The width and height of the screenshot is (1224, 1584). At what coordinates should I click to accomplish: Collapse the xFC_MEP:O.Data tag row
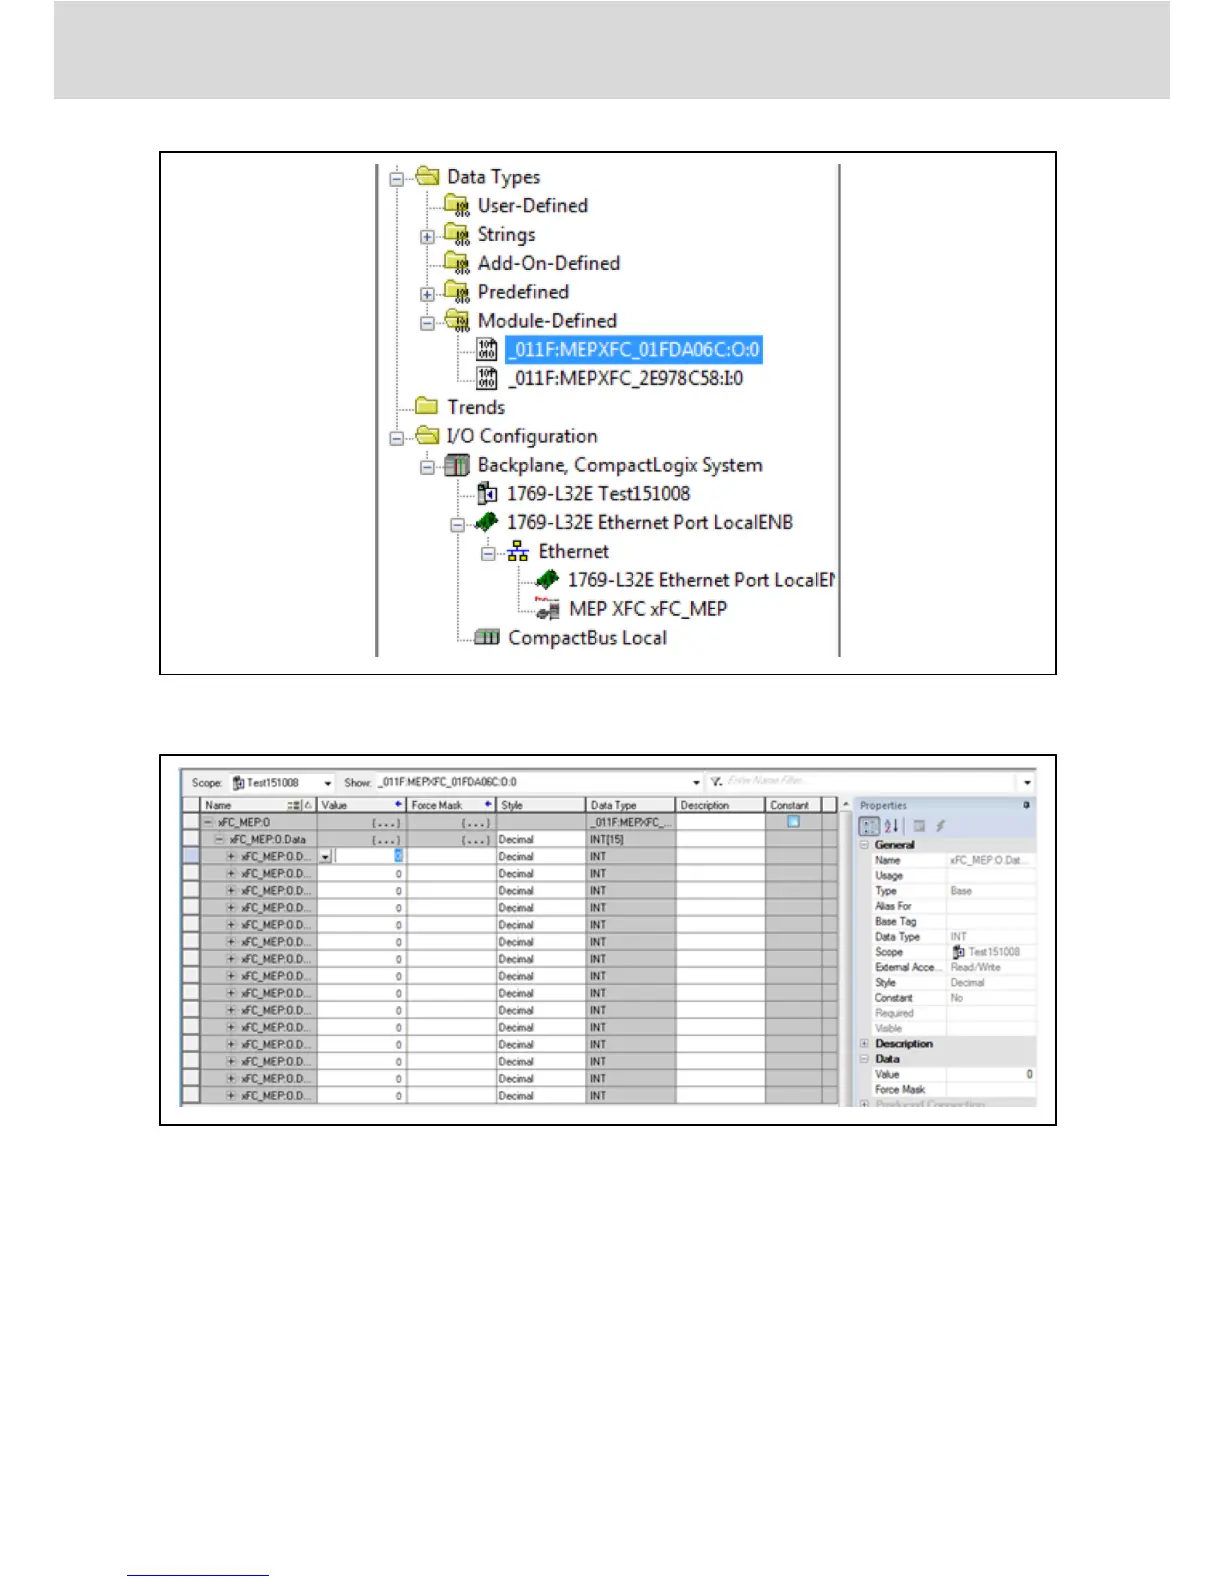coord(221,839)
